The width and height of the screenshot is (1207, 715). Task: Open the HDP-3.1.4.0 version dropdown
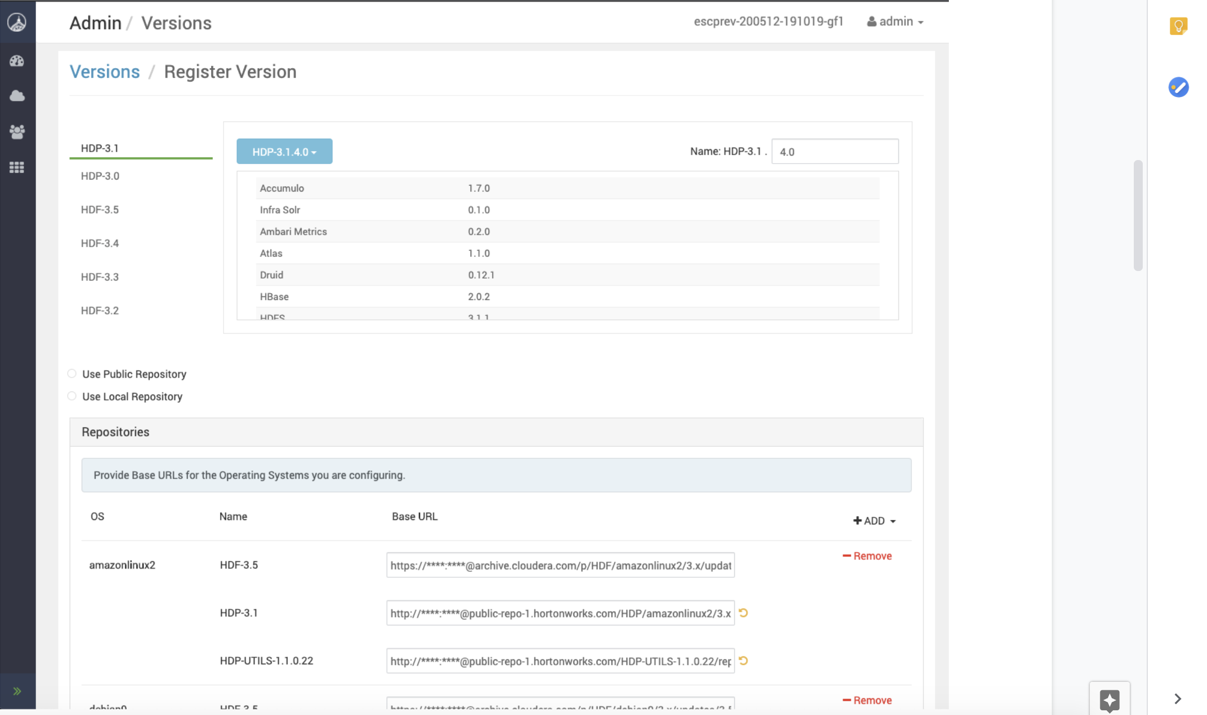(x=284, y=152)
